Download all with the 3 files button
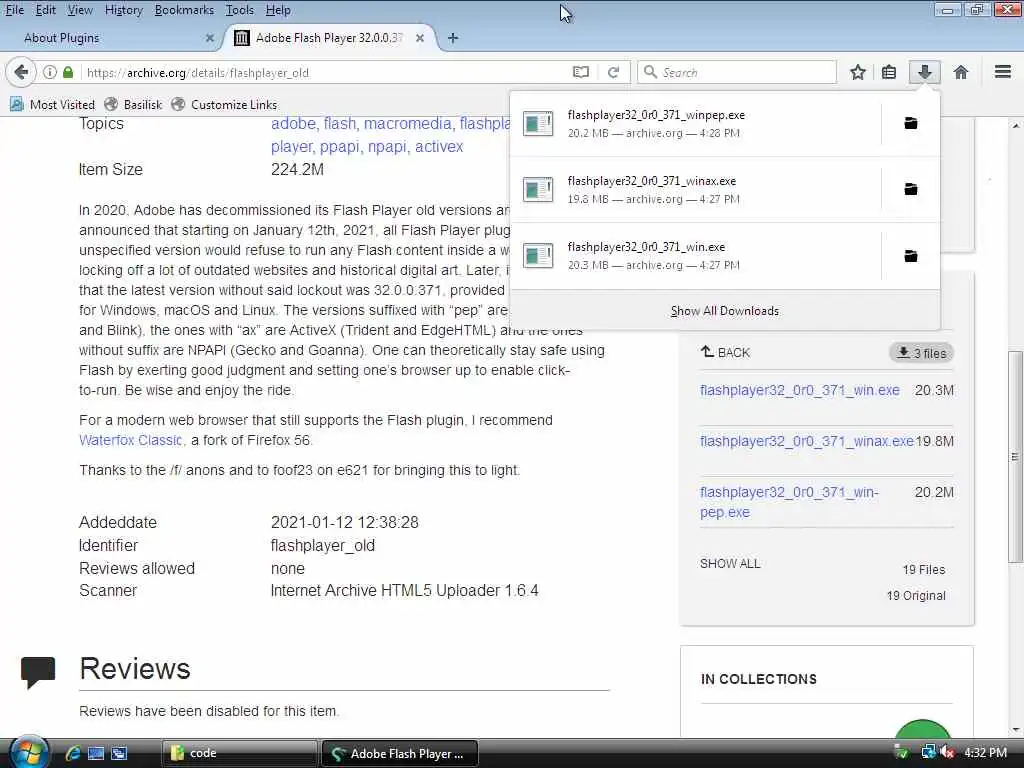The height and width of the screenshot is (768, 1024). pyautogui.click(x=921, y=353)
